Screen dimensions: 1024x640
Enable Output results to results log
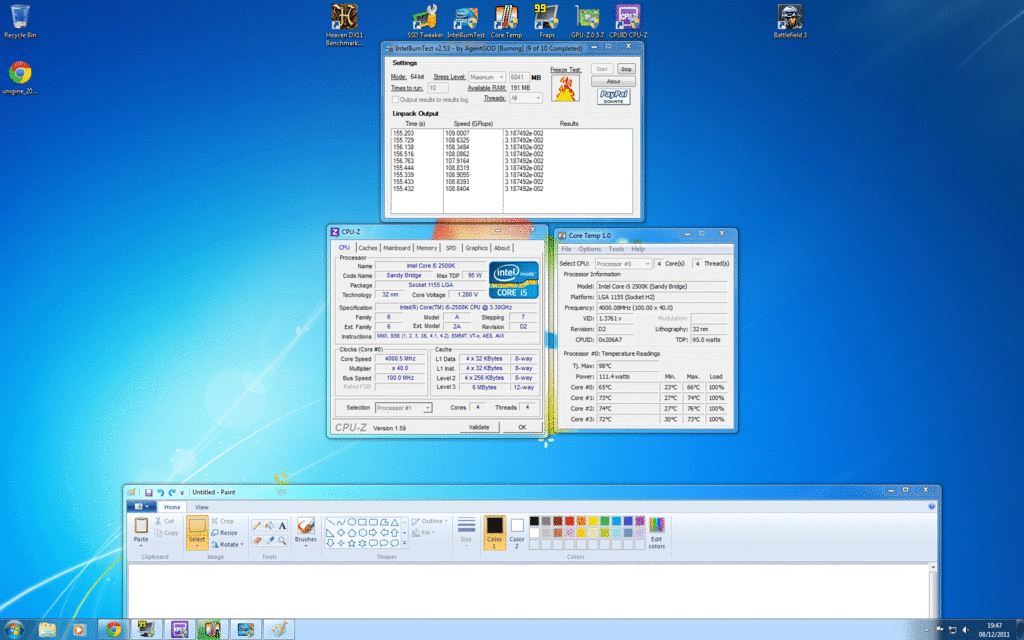coord(394,99)
